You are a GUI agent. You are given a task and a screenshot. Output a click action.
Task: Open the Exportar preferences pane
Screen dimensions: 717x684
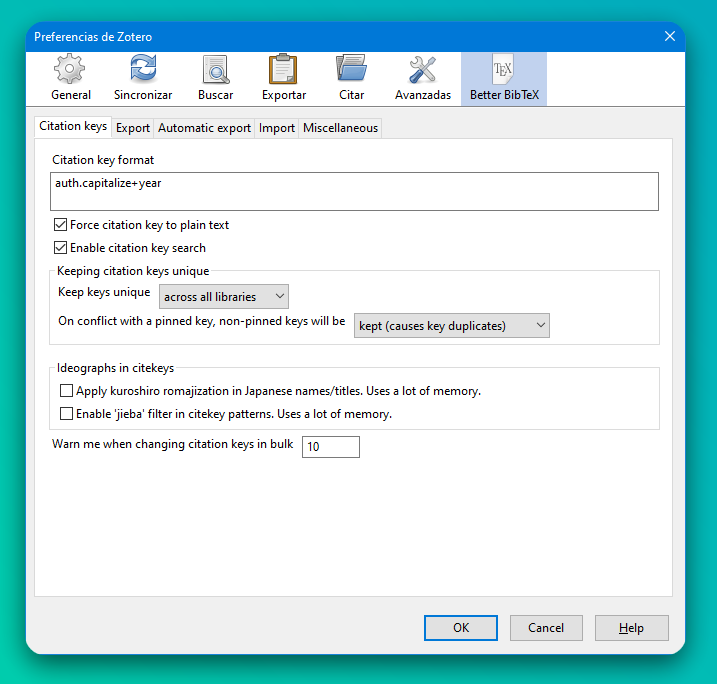pos(284,78)
